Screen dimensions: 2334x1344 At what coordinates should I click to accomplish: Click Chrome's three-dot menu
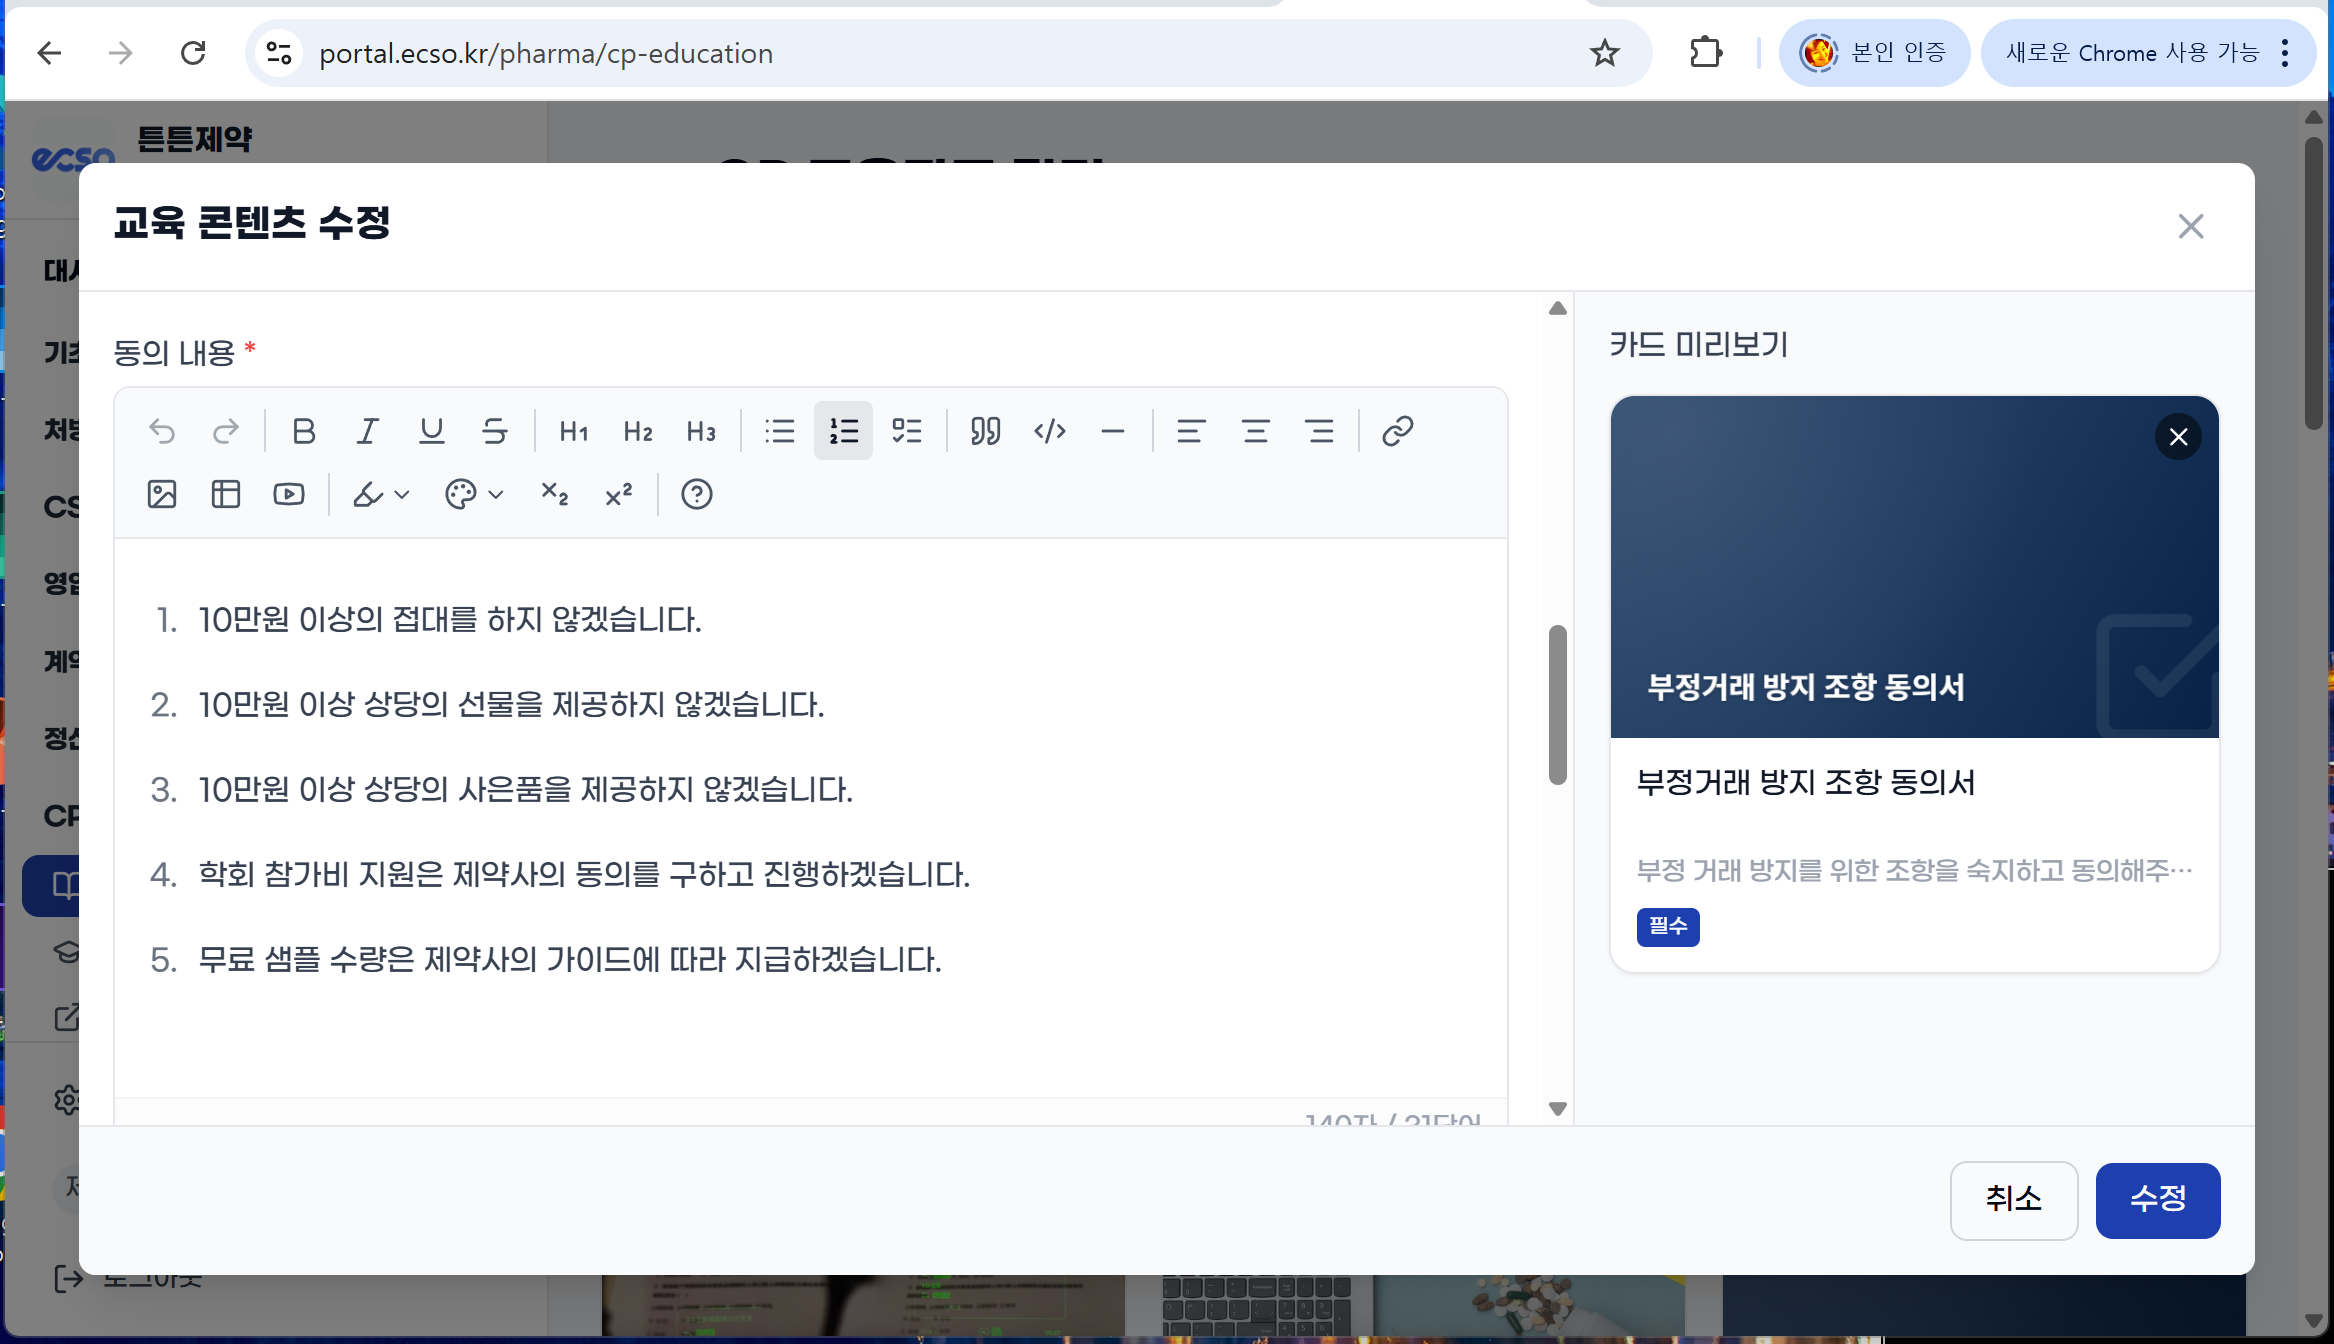2285,53
